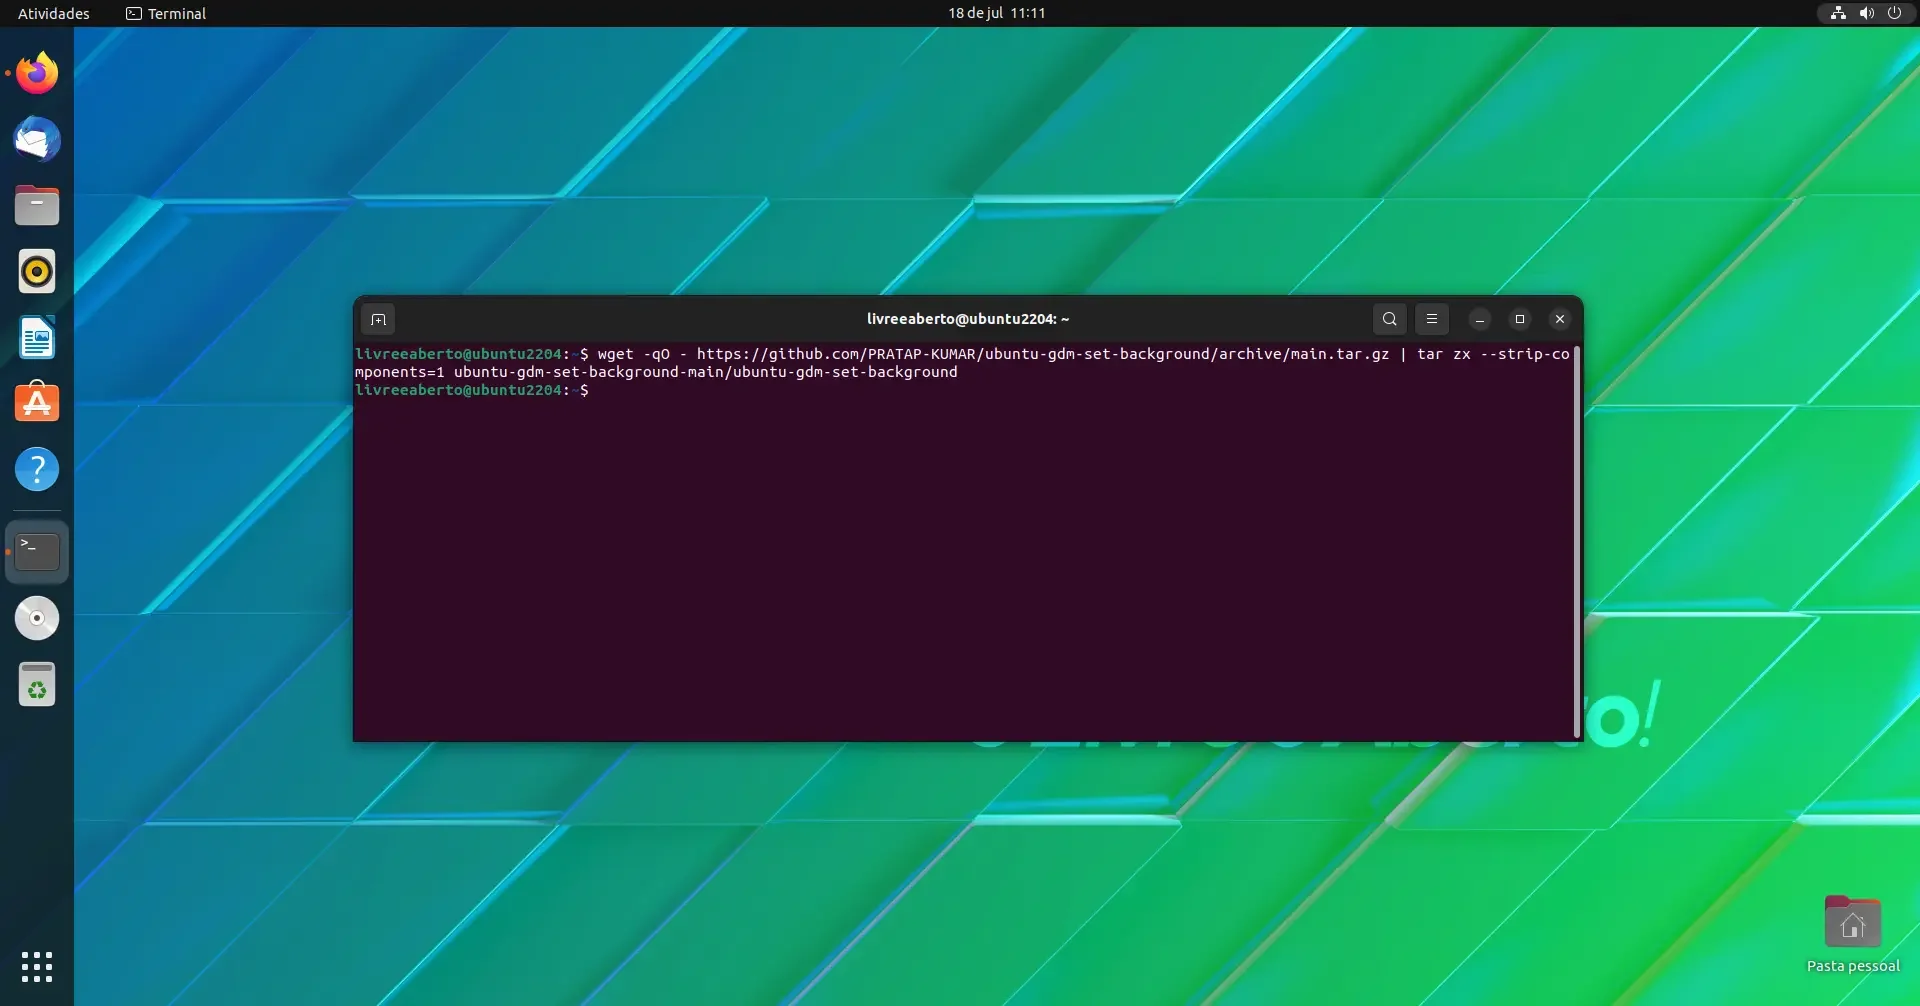Image resolution: width=1920 pixels, height=1006 pixels.
Task: Close the terminal window
Action: 1559,319
